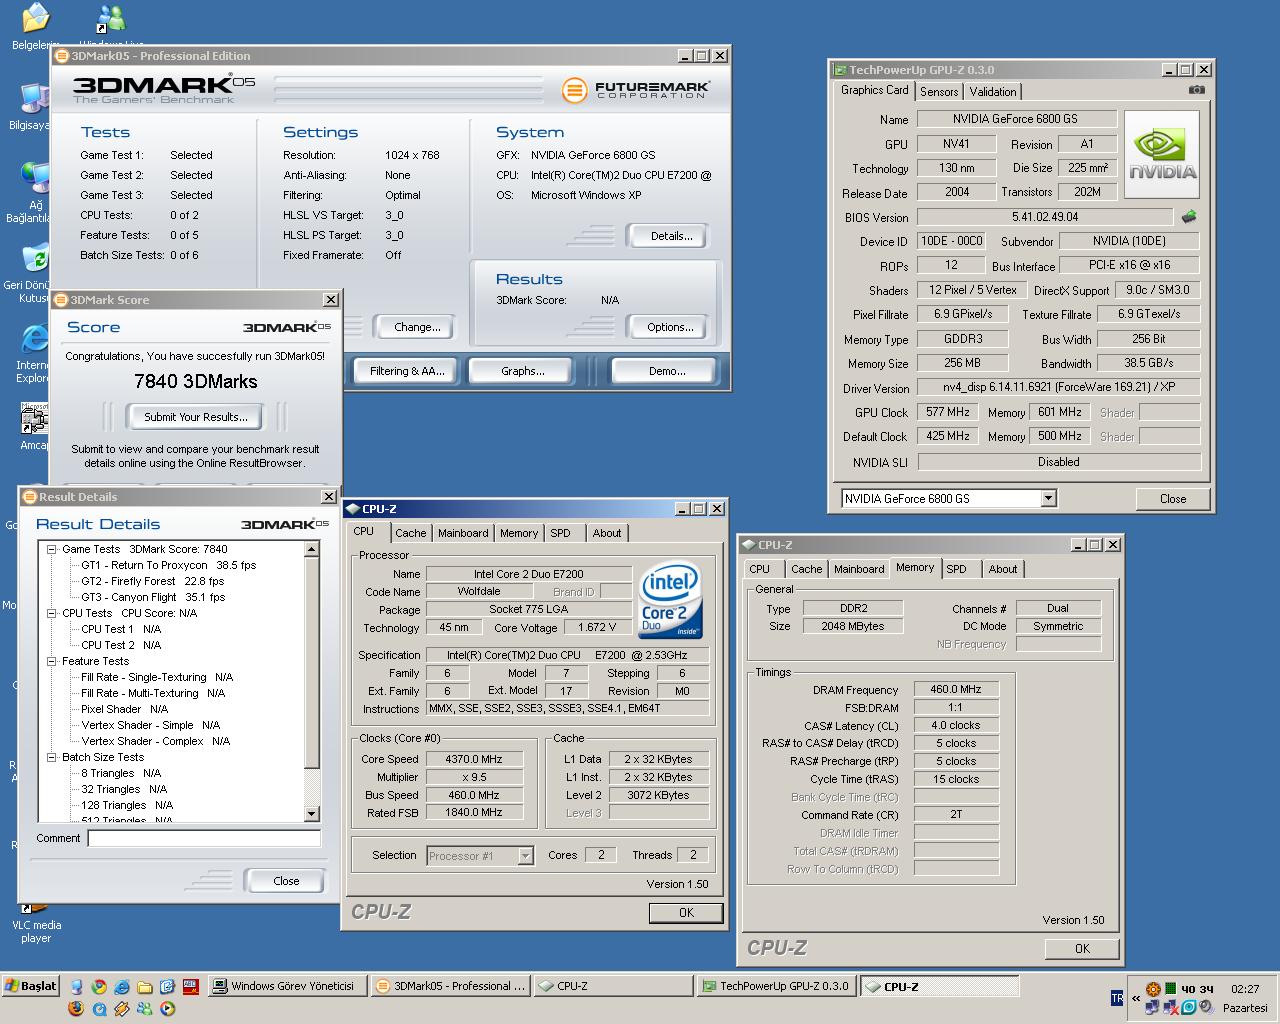1280x1024 pixels.
Task: Select the Pixel Shader N/A row
Action: coord(124,709)
